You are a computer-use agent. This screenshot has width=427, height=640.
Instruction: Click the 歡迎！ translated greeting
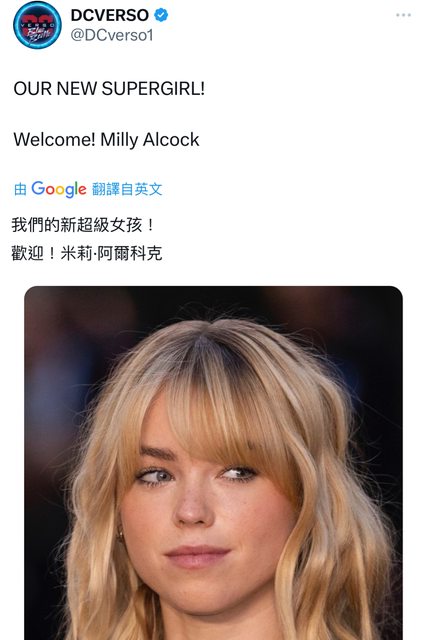34,253
